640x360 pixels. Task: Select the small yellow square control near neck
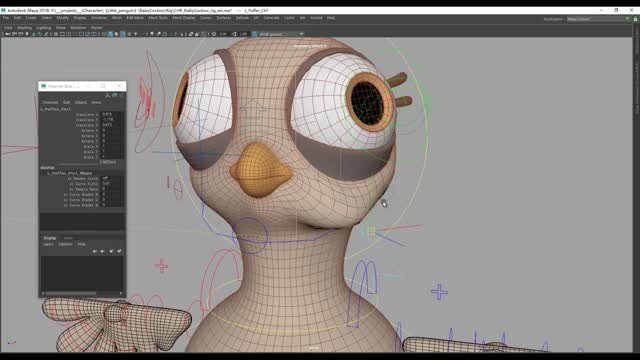tap(371, 231)
